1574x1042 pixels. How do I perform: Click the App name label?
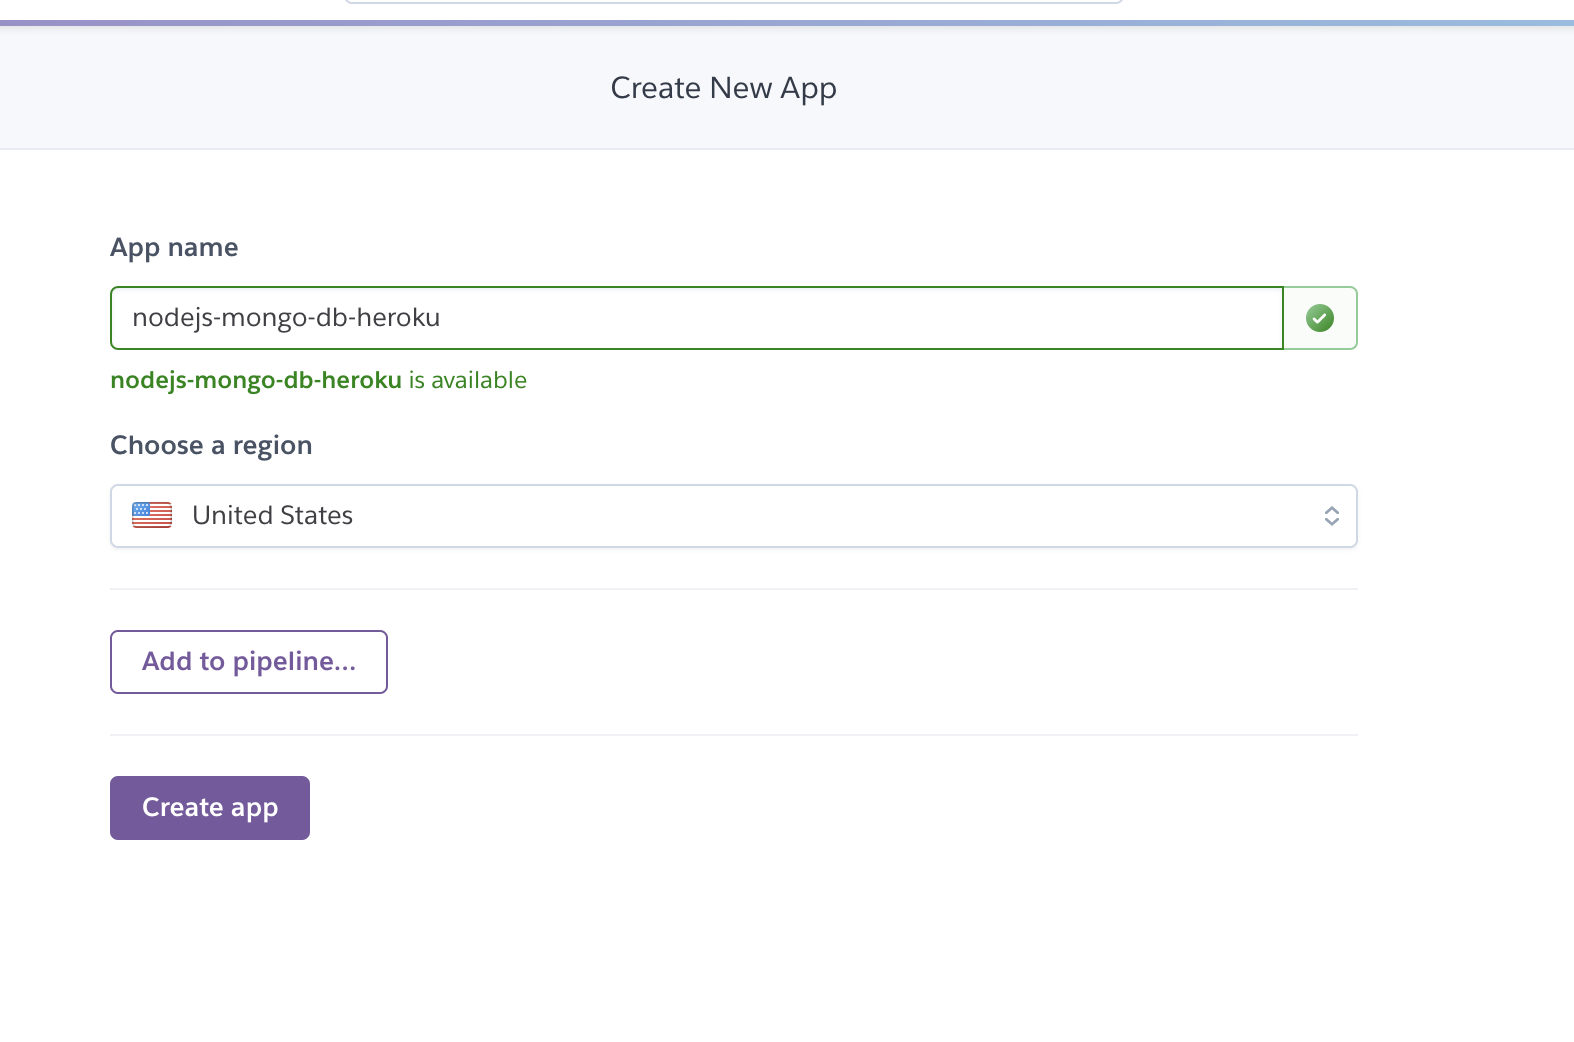(174, 247)
